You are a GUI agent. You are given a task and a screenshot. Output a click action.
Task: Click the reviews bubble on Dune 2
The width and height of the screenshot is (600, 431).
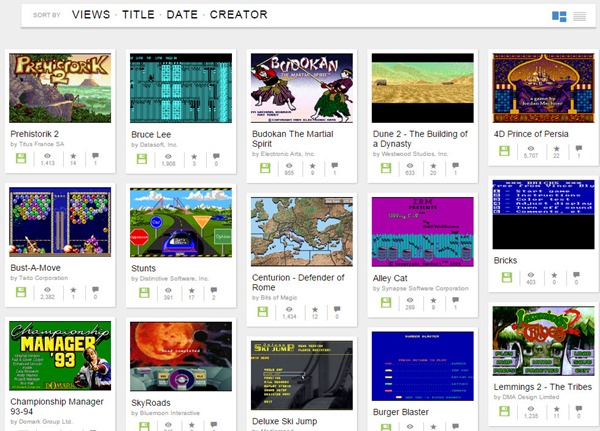pyautogui.click(x=455, y=166)
